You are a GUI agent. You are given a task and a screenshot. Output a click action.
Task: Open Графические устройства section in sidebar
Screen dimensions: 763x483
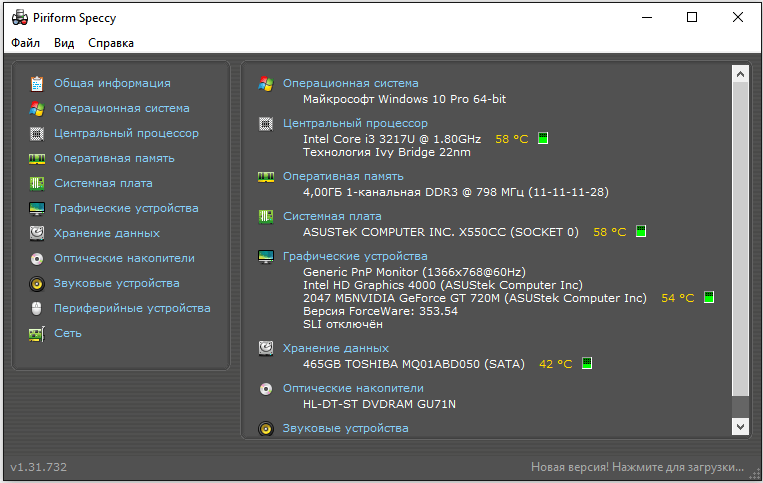point(126,208)
